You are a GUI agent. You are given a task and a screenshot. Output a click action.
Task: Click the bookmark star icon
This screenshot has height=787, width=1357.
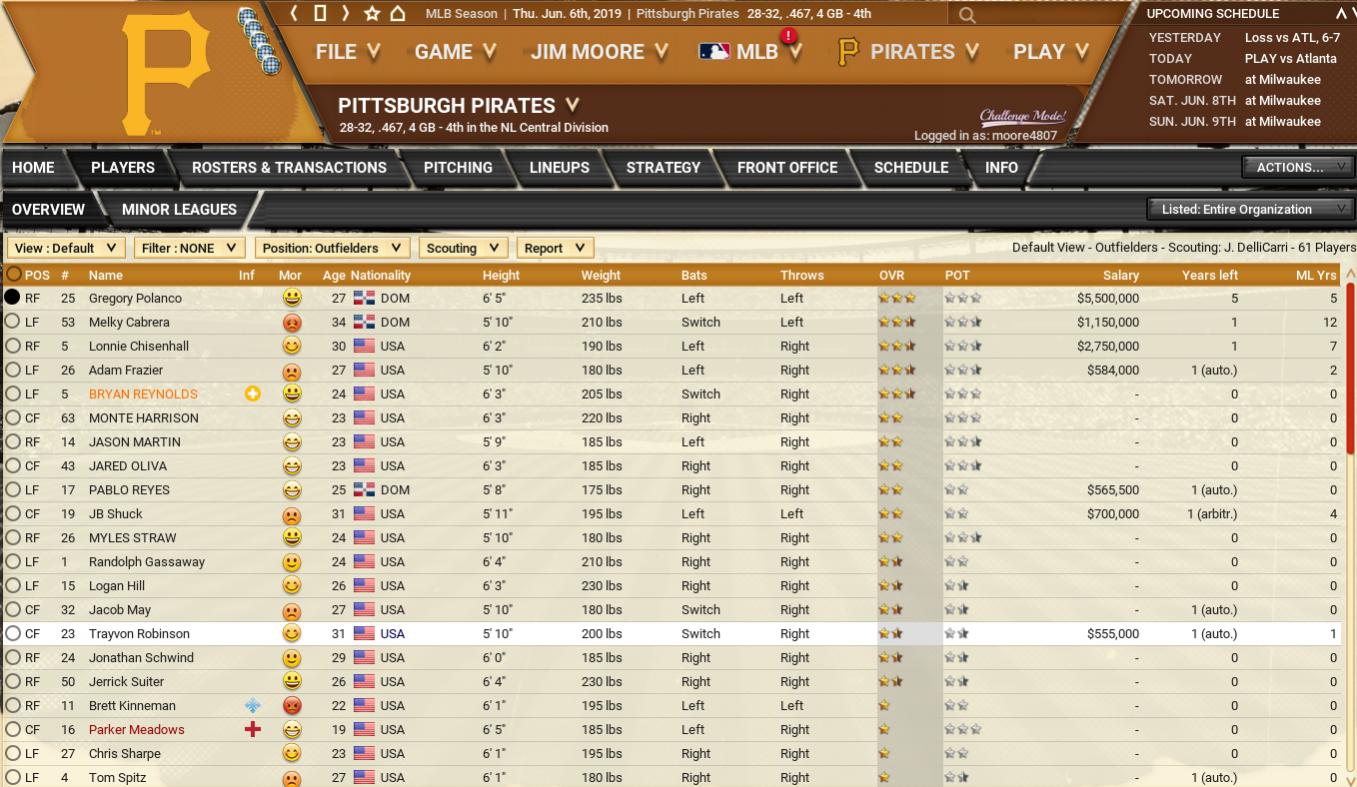point(372,13)
